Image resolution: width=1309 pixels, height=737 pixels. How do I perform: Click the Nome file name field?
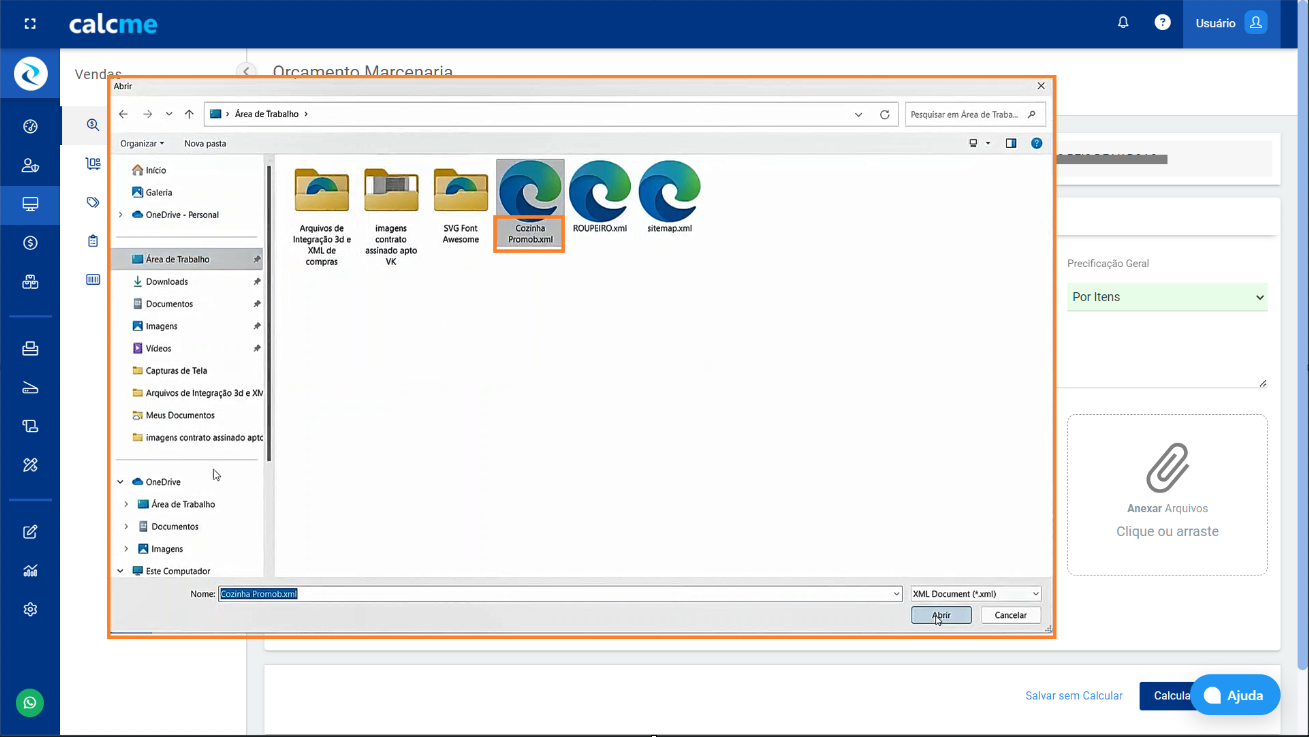click(x=555, y=594)
